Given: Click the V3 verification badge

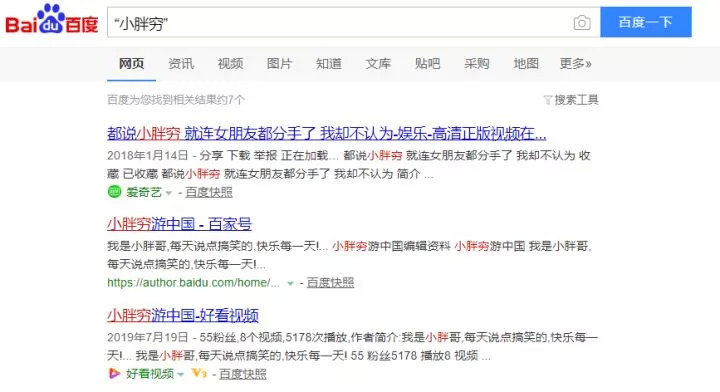Looking at the screenshot, I should pos(199,373).
